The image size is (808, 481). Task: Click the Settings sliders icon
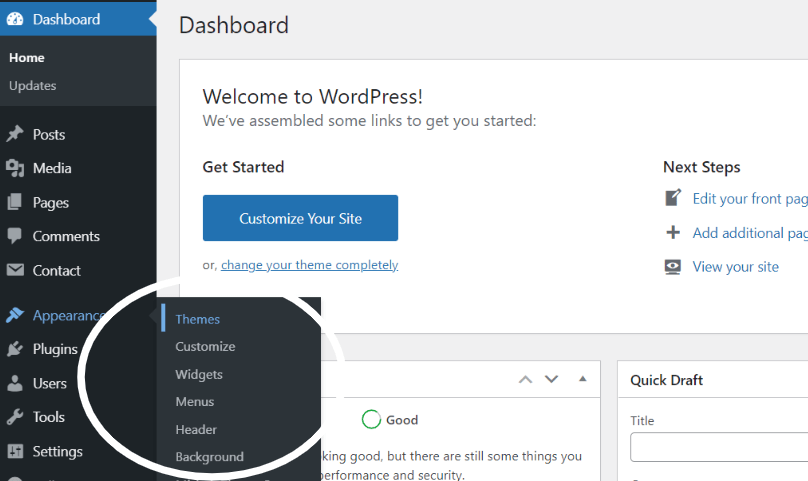(x=15, y=451)
